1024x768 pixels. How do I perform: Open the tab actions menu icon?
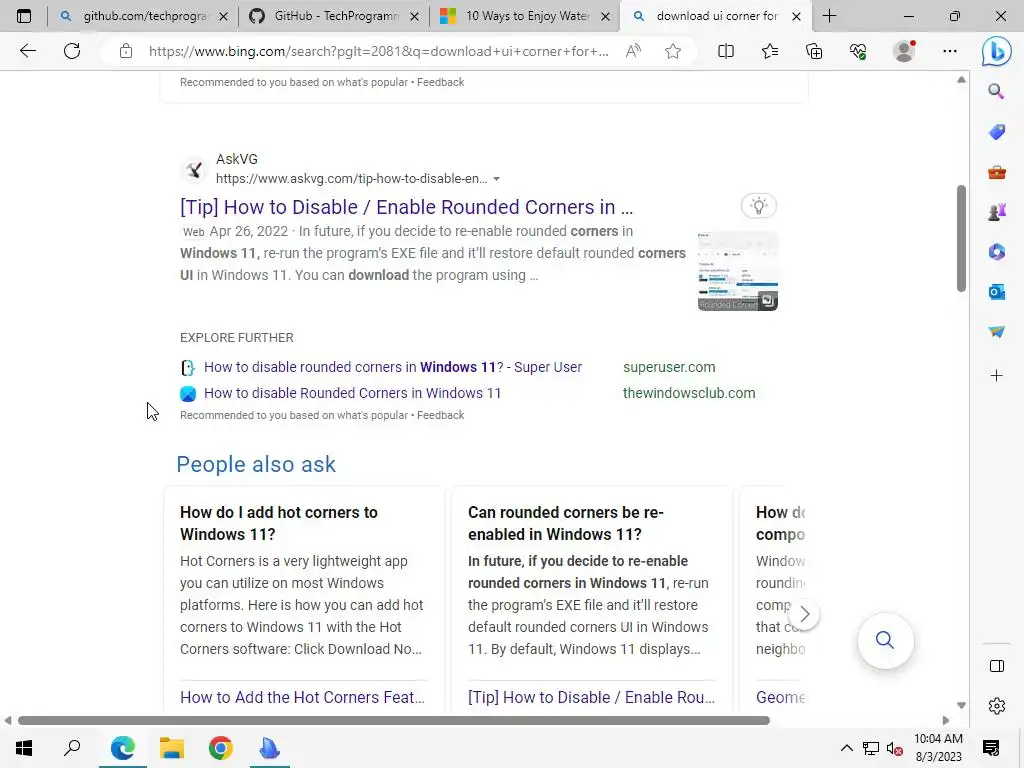[x=24, y=16]
